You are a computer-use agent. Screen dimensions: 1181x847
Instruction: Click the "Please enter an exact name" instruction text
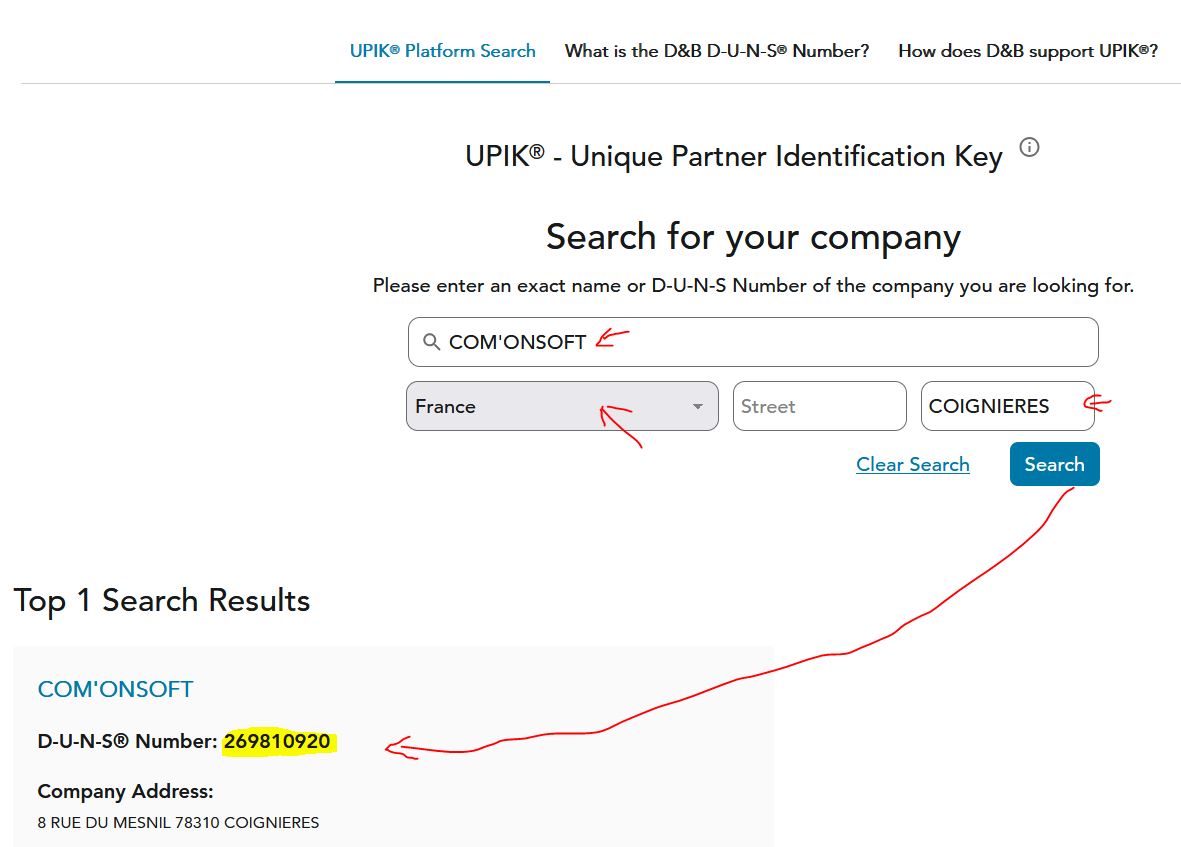pos(752,286)
